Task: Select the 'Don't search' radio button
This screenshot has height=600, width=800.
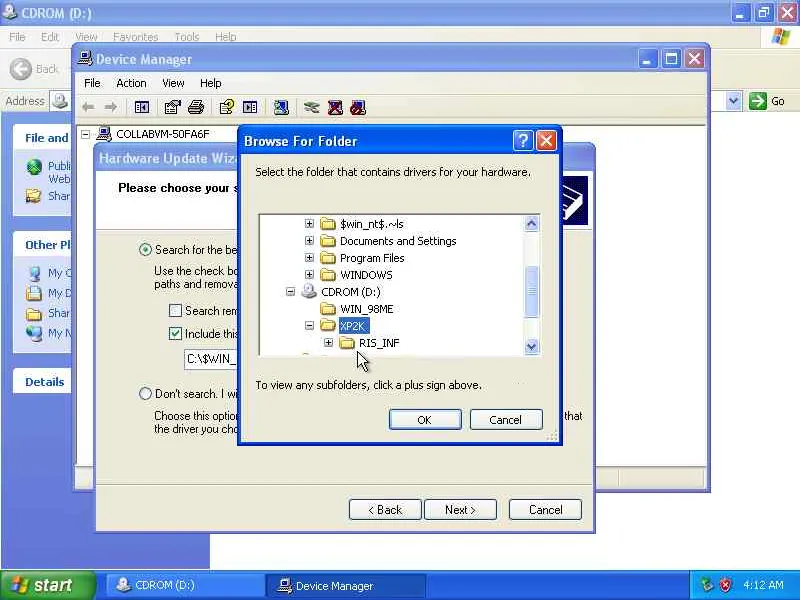Action: pyautogui.click(x=145, y=394)
